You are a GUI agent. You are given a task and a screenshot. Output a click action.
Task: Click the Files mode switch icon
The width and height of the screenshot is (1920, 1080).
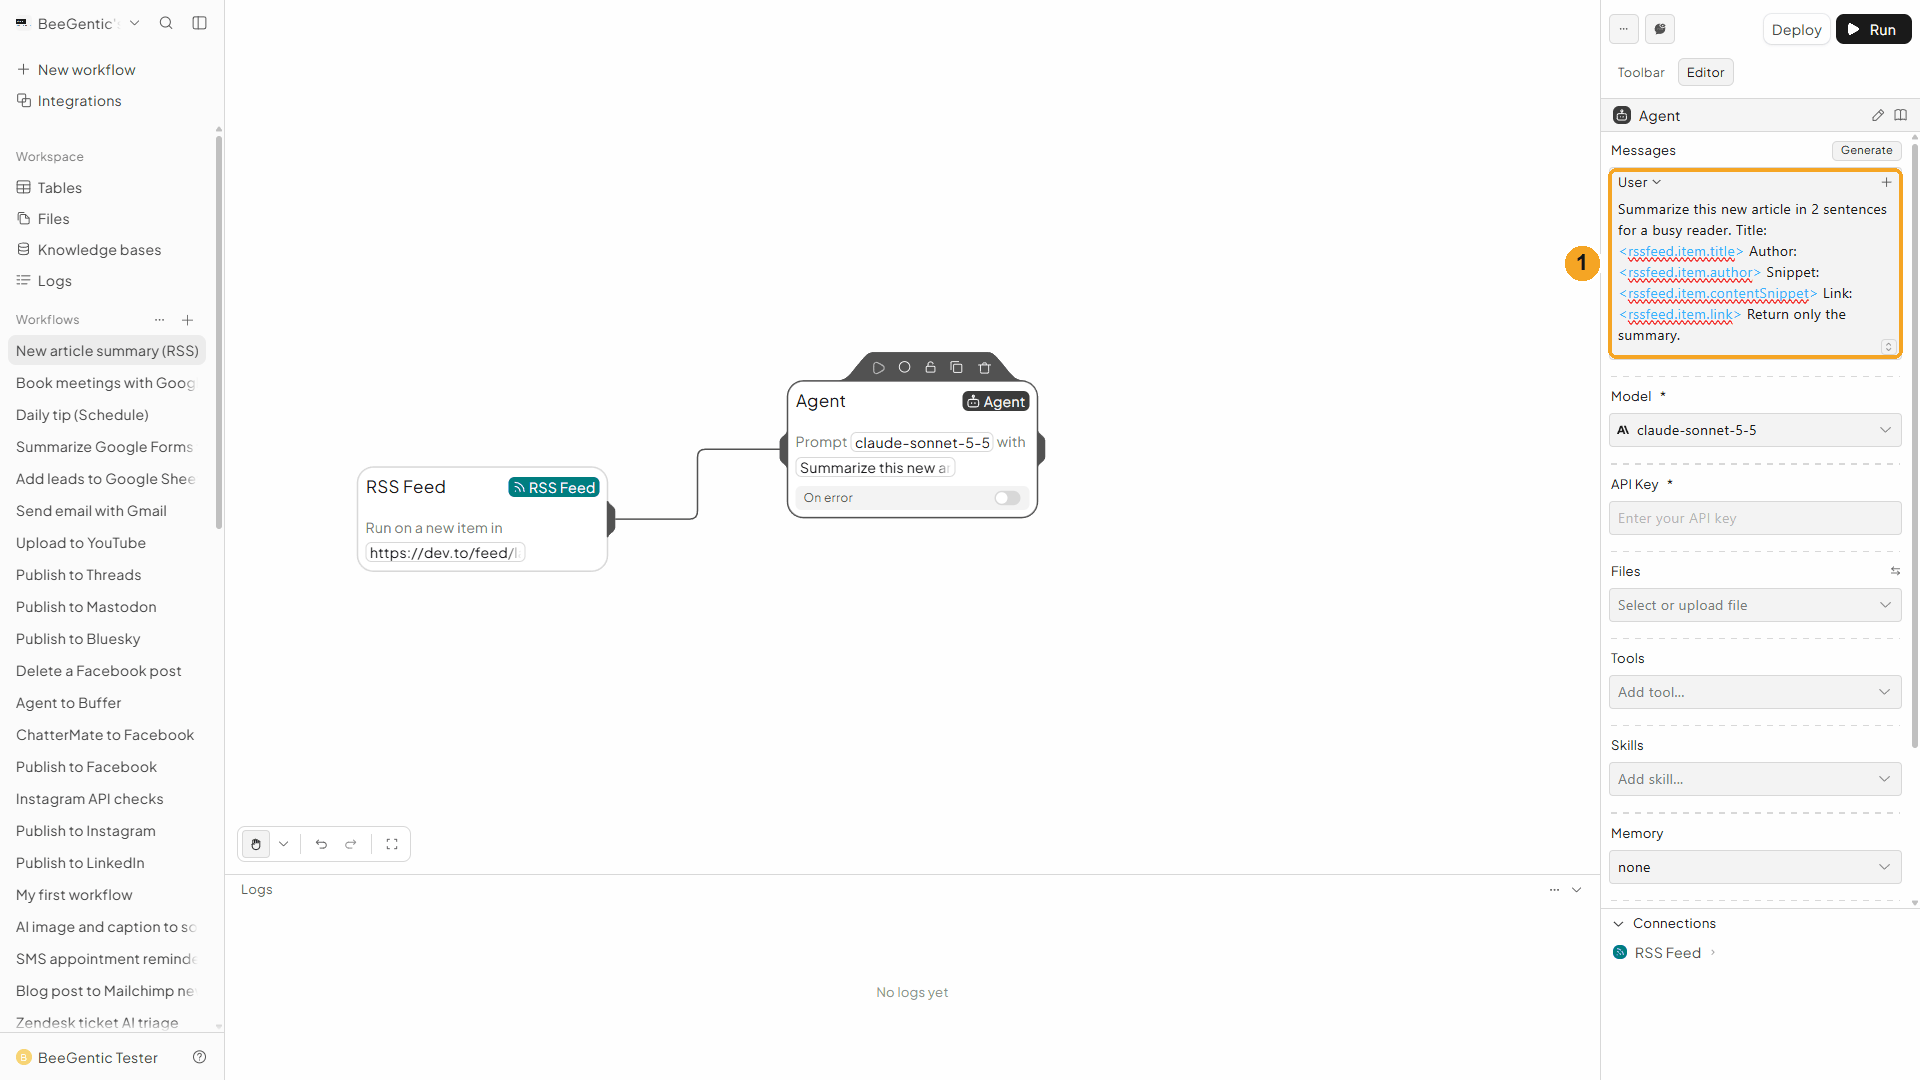[1895, 571]
